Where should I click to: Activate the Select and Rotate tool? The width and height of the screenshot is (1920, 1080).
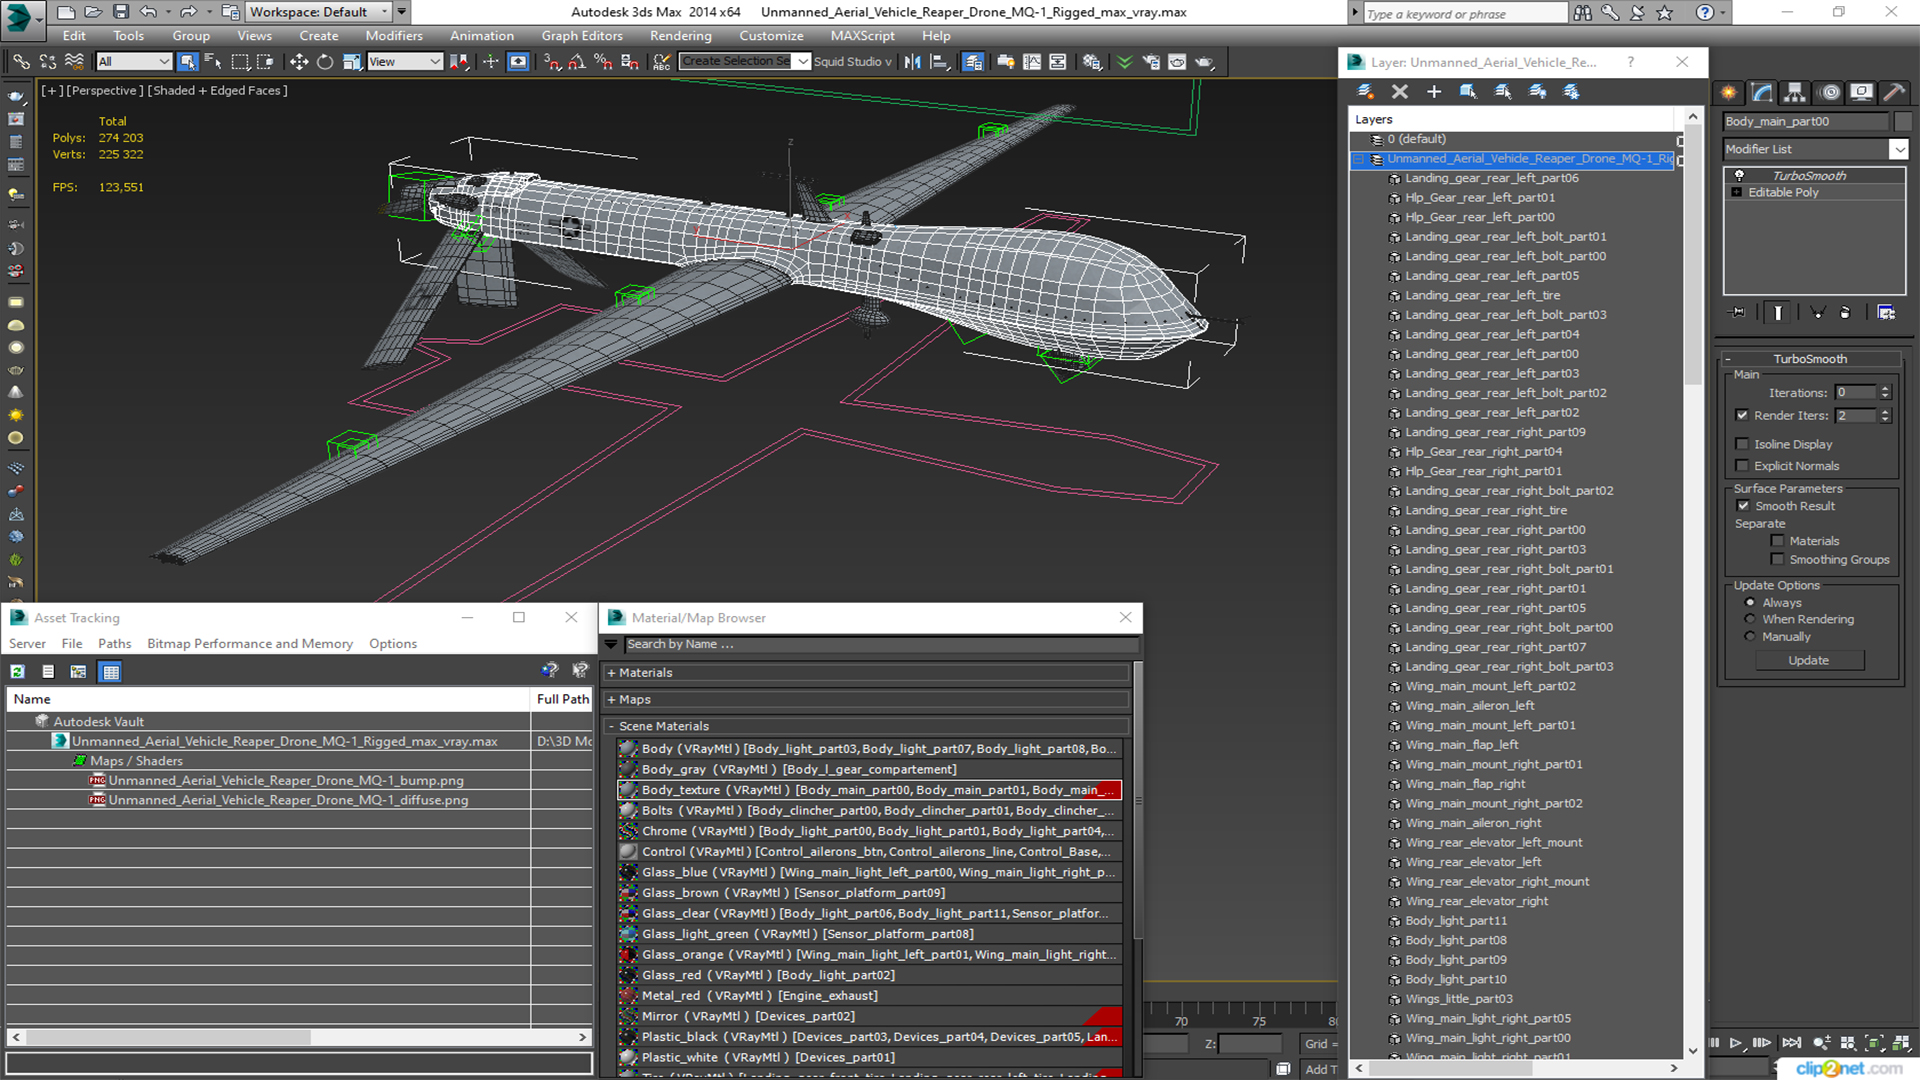tap(324, 62)
